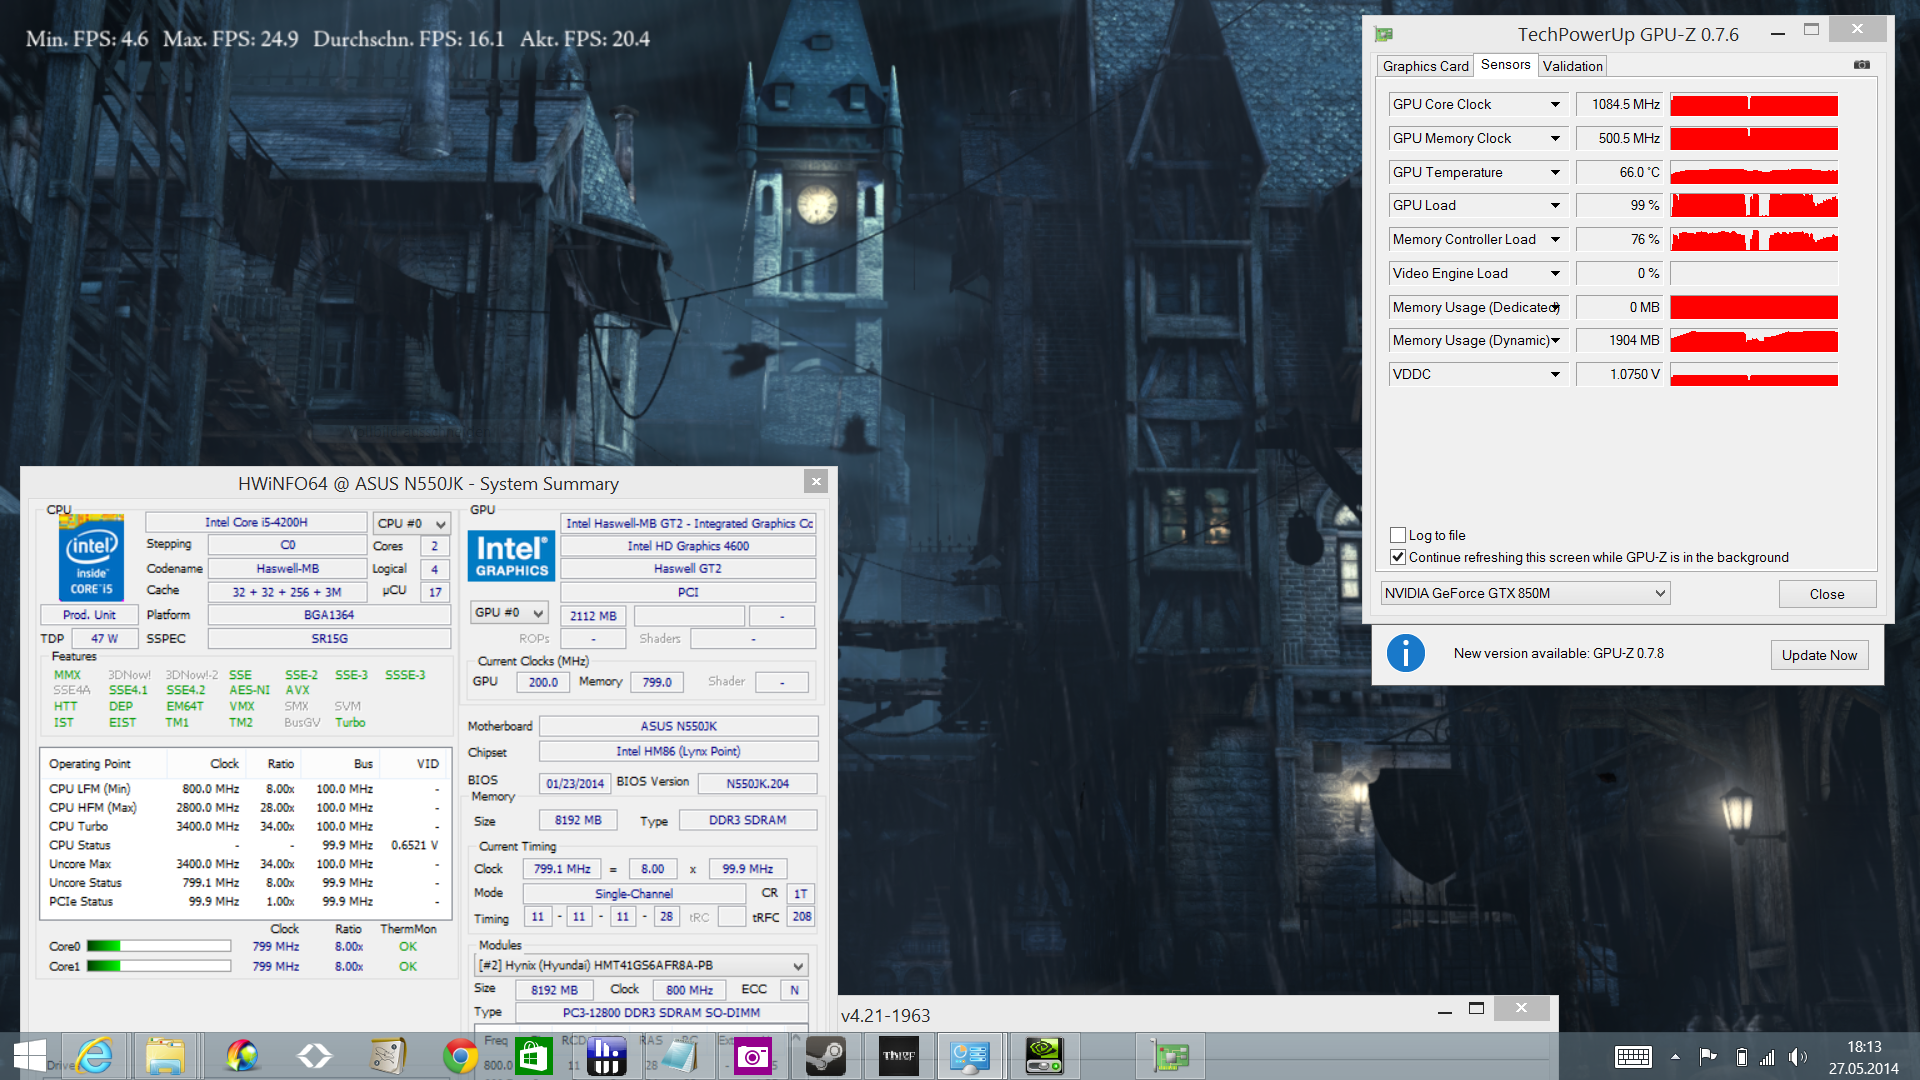Image resolution: width=1920 pixels, height=1080 pixels.
Task: Open the Hynix memory module dropdown
Action: [640, 965]
